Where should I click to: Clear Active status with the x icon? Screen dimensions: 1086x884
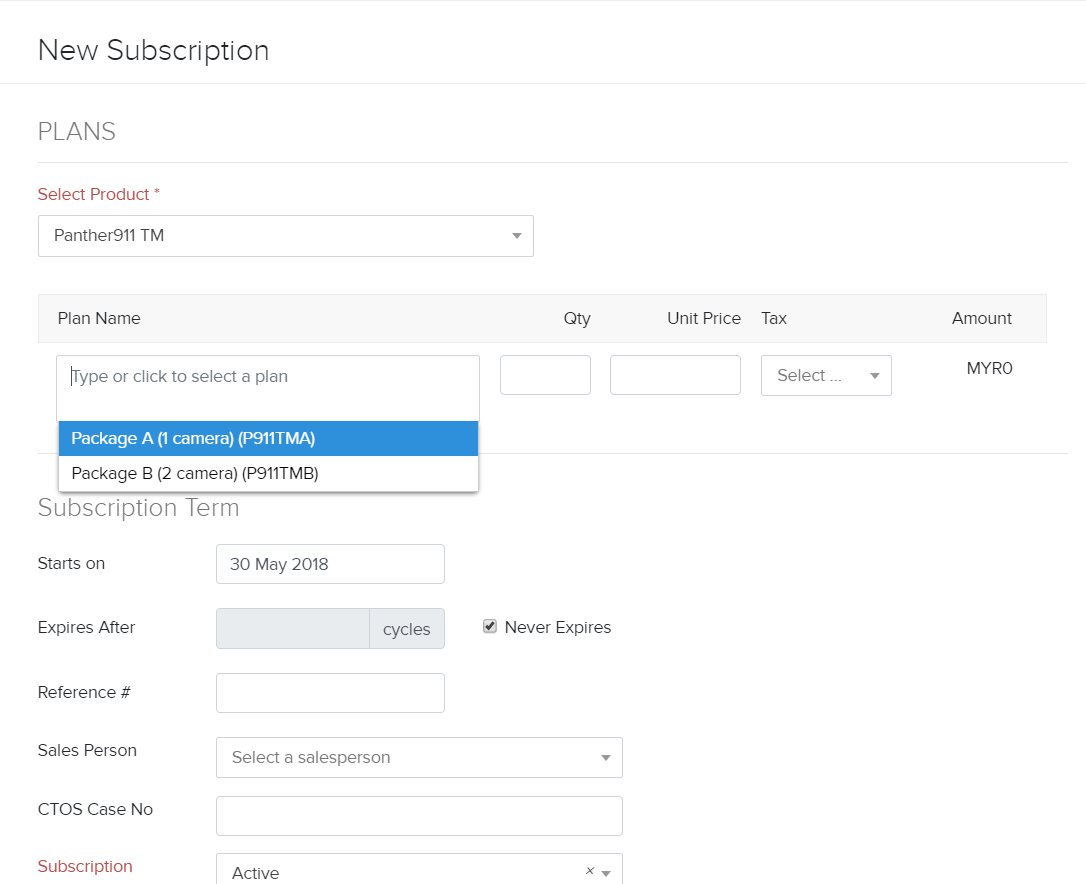point(589,871)
